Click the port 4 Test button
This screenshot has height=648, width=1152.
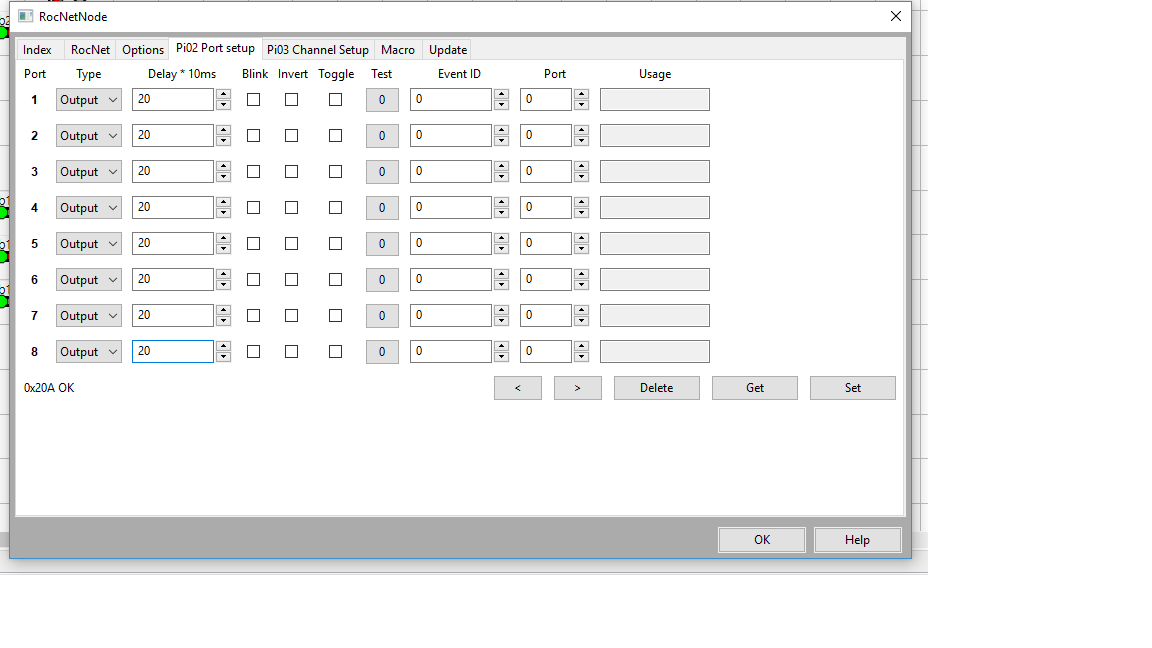(x=382, y=208)
